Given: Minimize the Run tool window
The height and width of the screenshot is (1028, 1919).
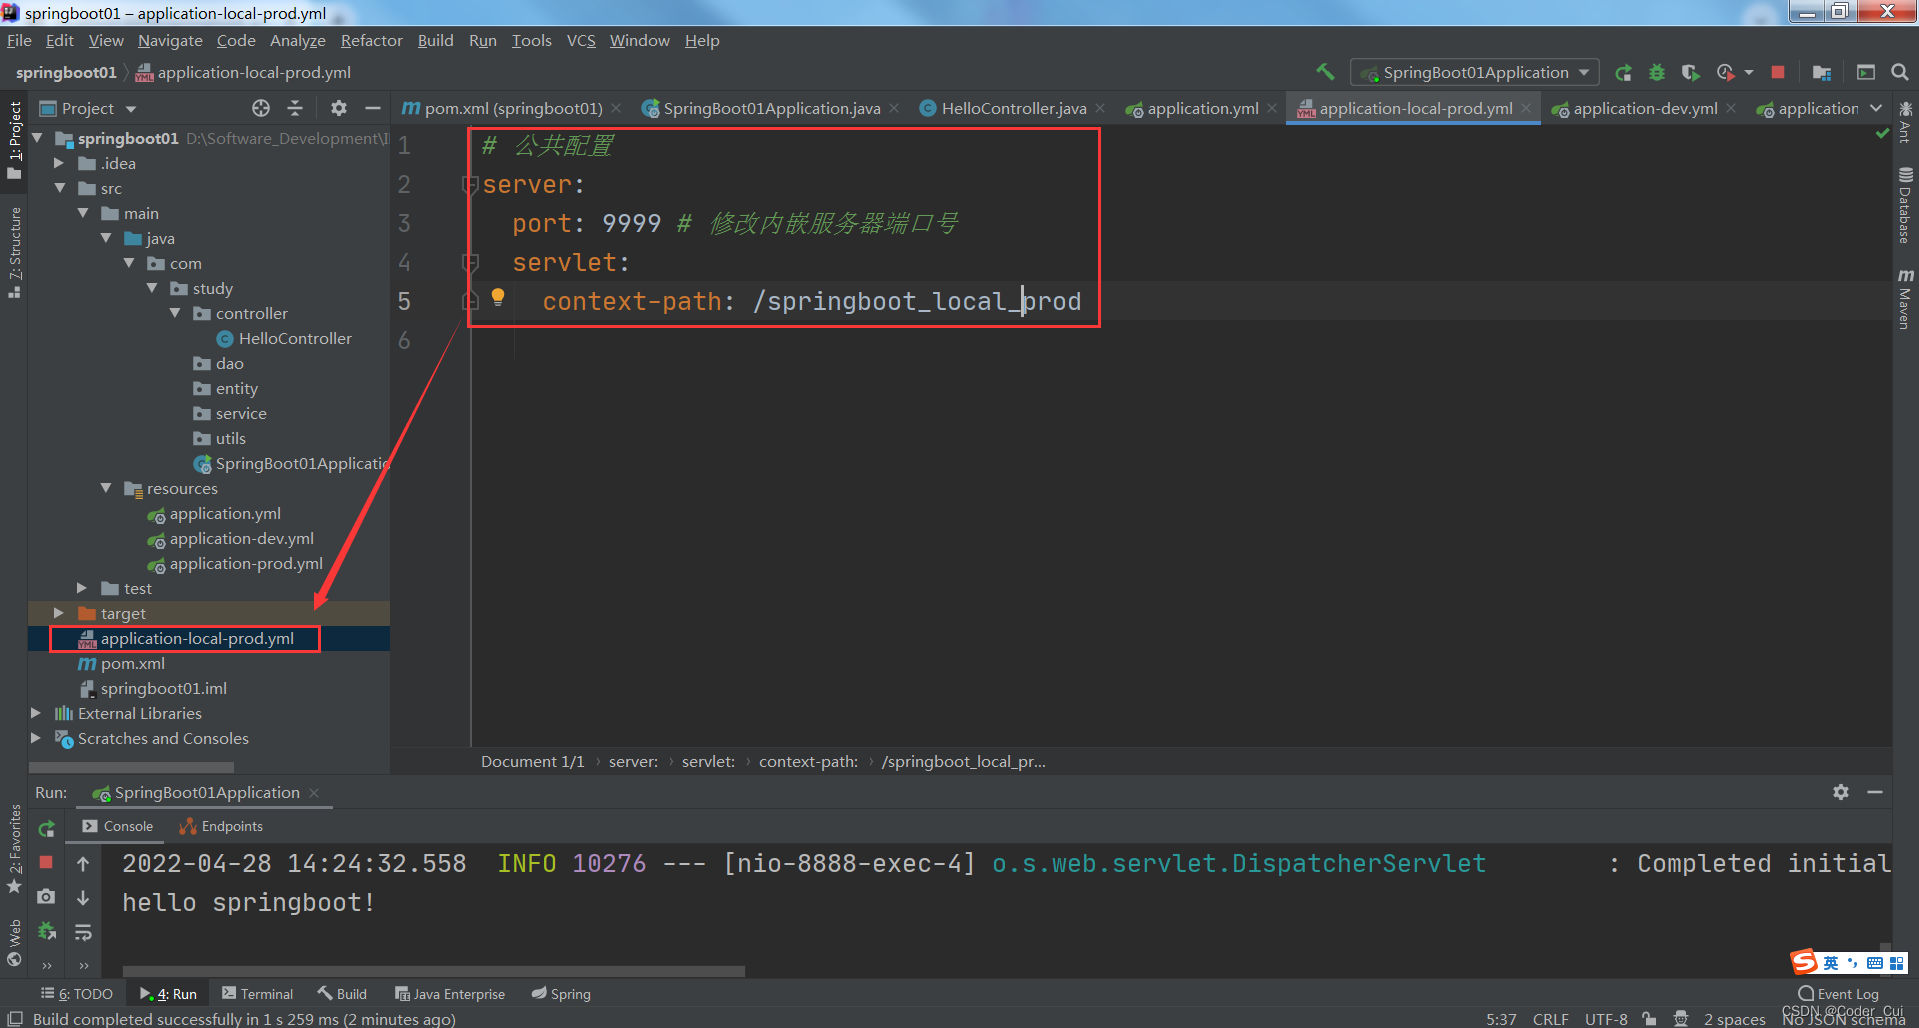Looking at the screenshot, I should pos(1875,792).
